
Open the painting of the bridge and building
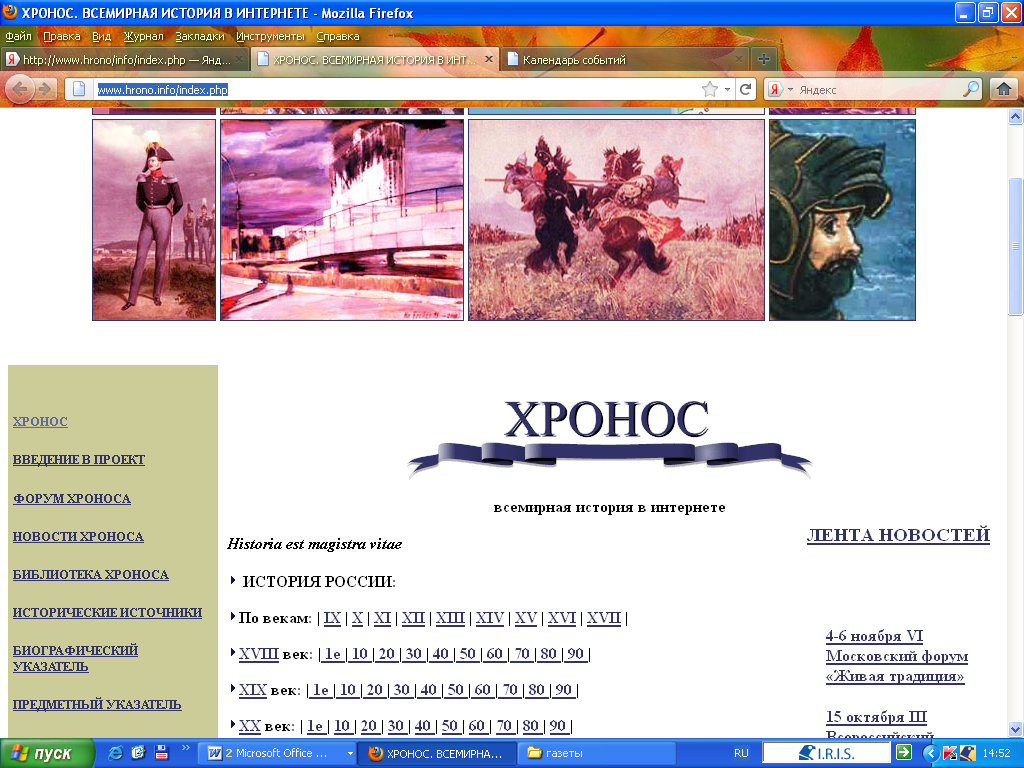click(342, 220)
